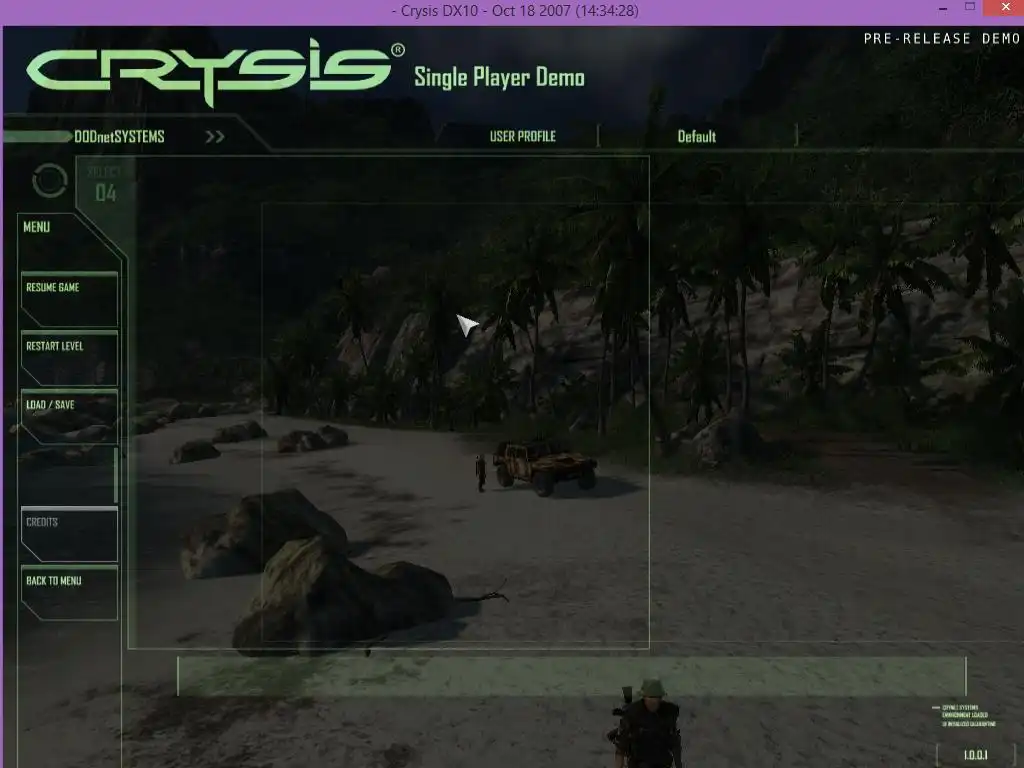Click the Default user profile field
The width and height of the screenshot is (1024, 768).
coord(697,136)
